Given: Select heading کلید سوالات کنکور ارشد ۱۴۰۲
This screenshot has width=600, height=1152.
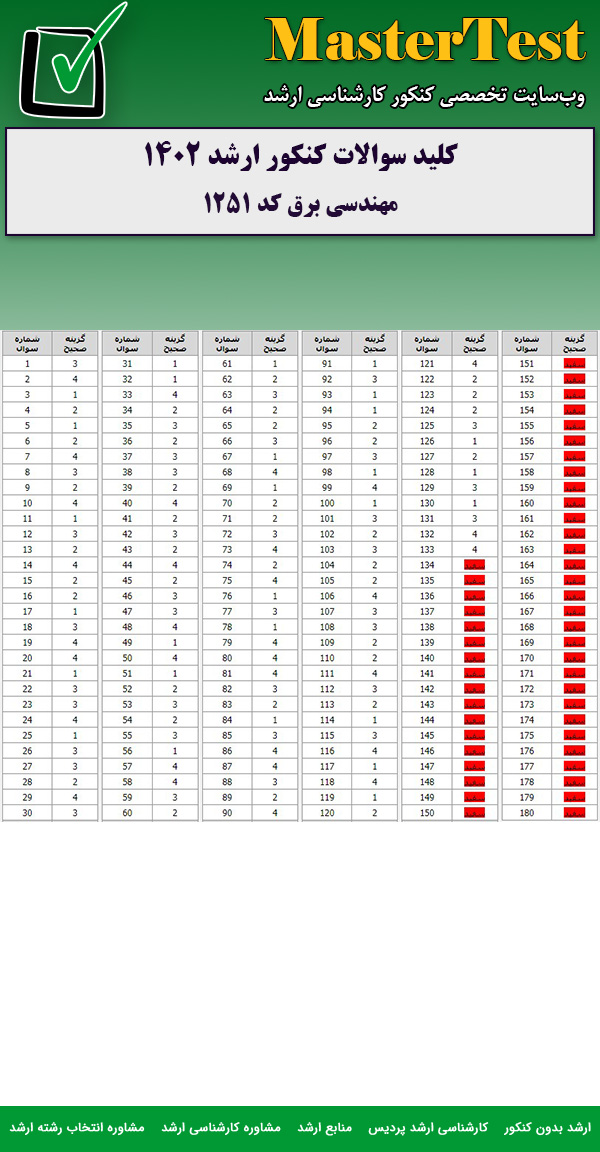Looking at the screenshot, I should point(300,156).
